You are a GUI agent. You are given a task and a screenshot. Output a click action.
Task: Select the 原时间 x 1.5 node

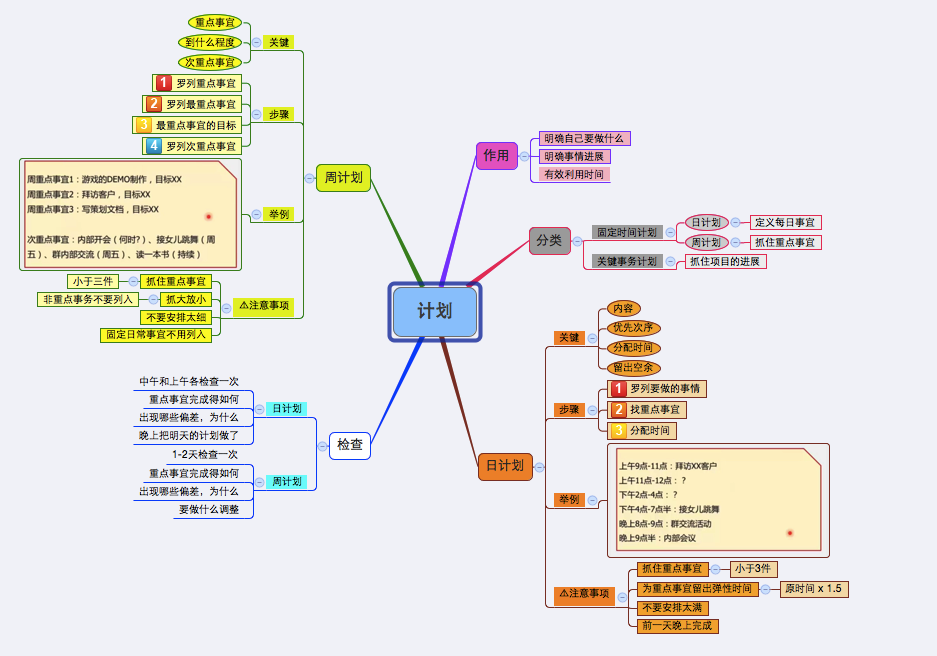coord(814,589)
